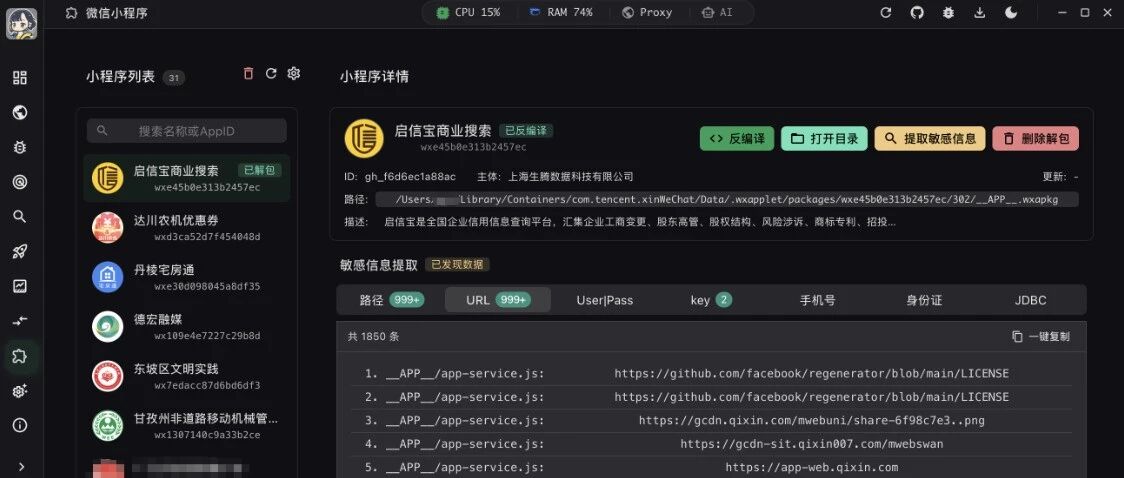Viewport: 1124px width, 478px height.
Task: Click the 已解包 badge on 启信宝 row
Action: click(259, 171)
